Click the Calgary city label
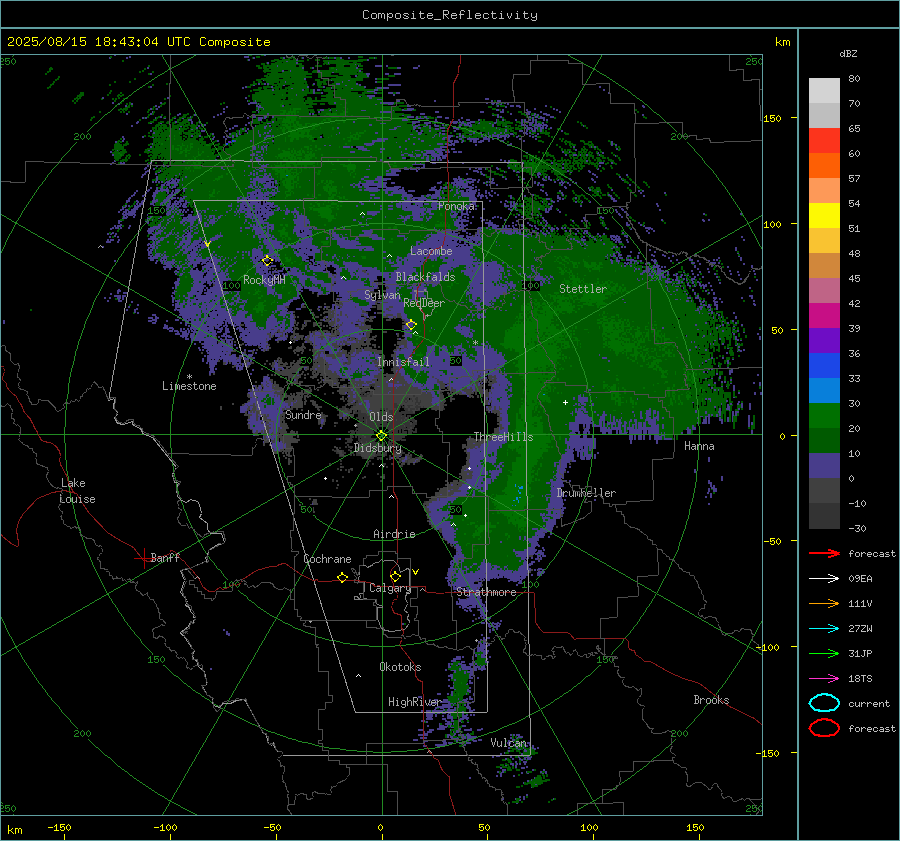The image size is (900, 841). pyautogui.click(x=390, y=588)
